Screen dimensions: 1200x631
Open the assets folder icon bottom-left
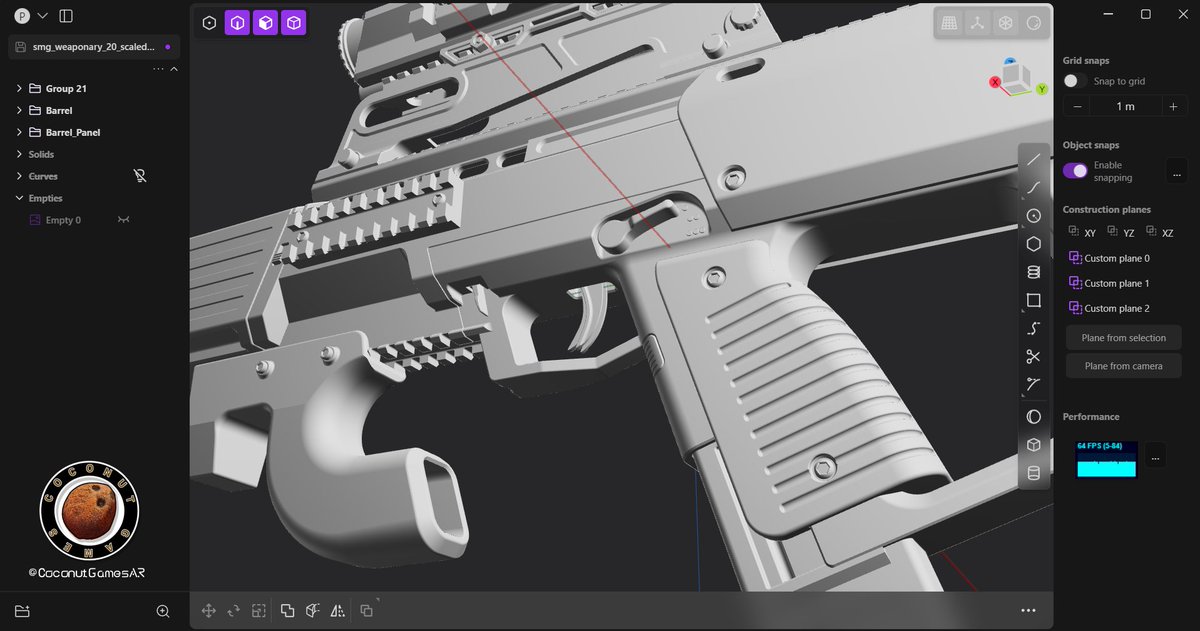[x=22, y=611]
